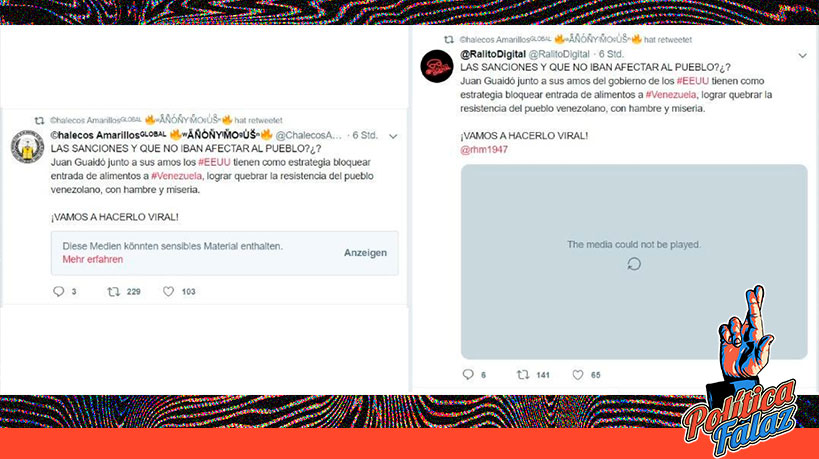This screenshot has height=459, width=819.
Task: Open the RalitoDigital profile avatar
Action: coord(437,66)
